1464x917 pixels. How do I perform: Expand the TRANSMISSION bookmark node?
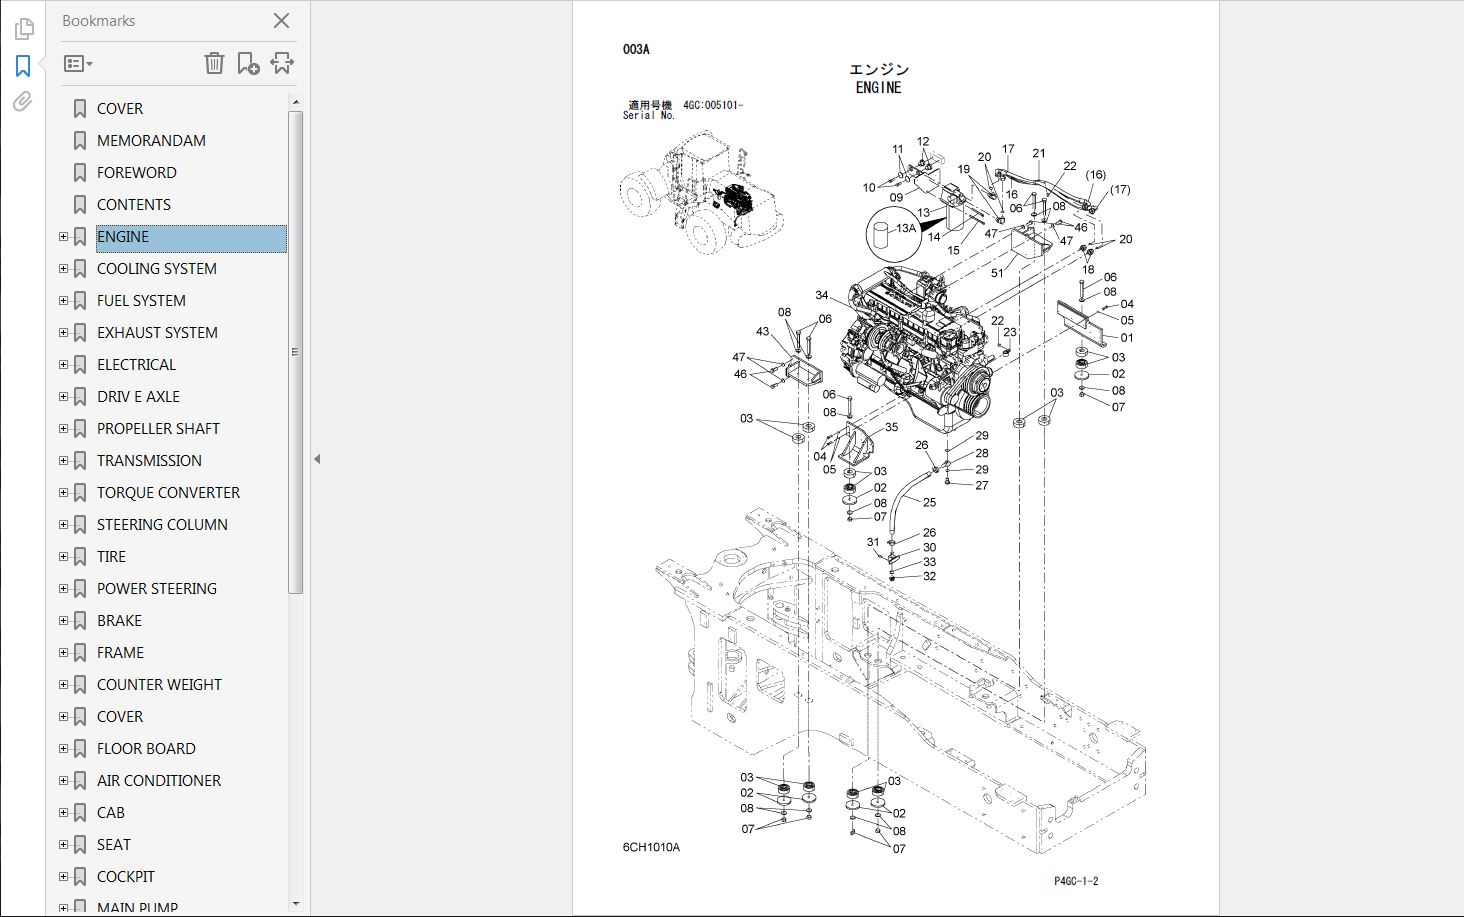point(63,461)
